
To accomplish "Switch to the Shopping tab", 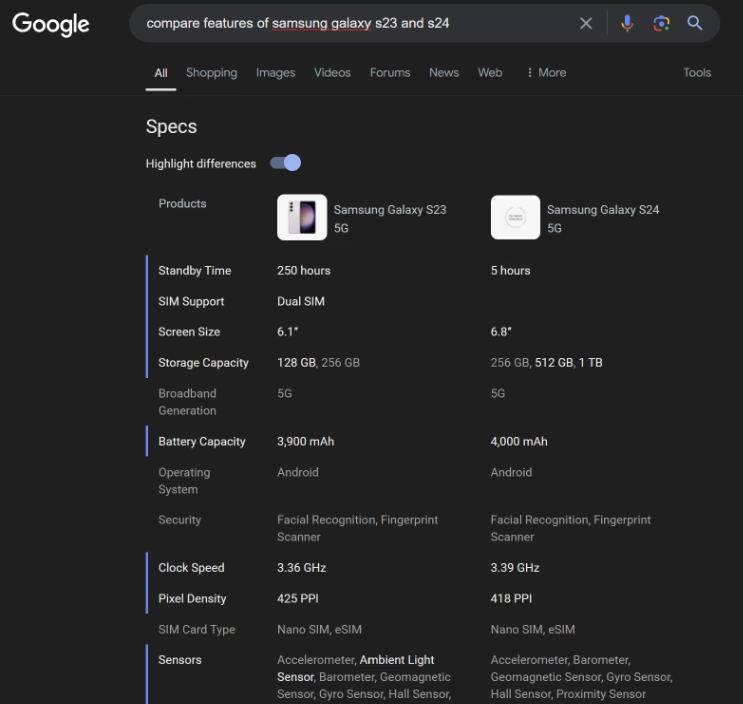I will coord(211,73).
